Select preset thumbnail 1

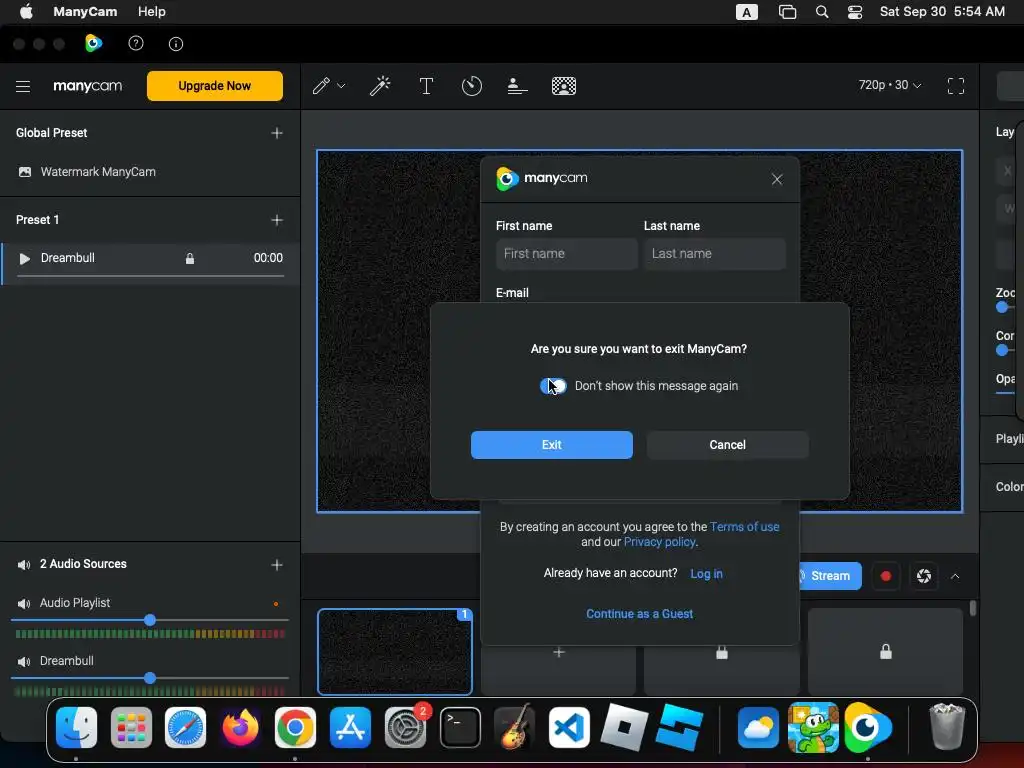point(394,652)
